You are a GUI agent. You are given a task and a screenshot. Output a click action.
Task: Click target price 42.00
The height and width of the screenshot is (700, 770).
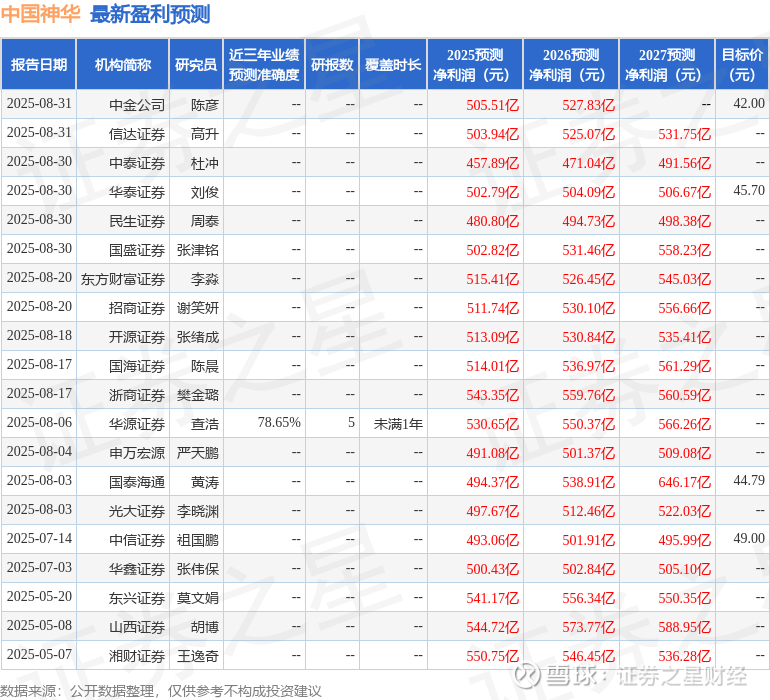749,103
